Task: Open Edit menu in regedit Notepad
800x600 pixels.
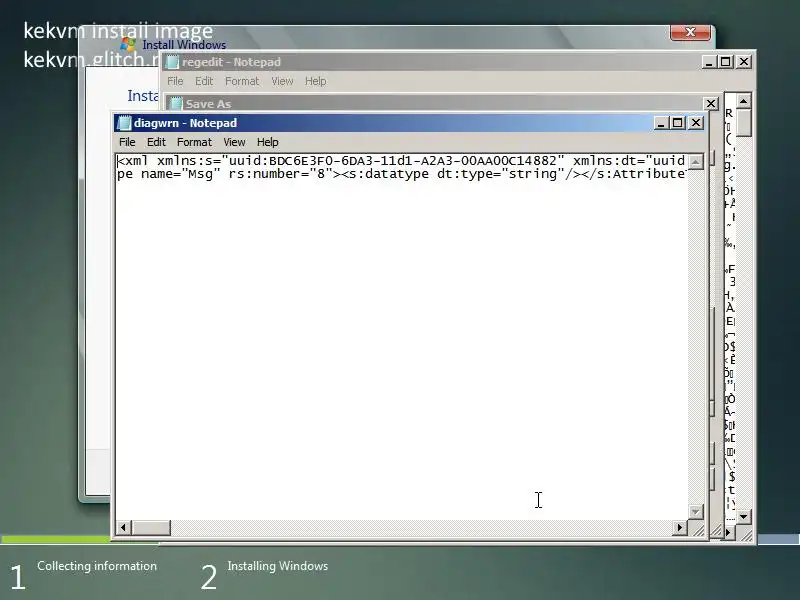Action: [204, 81]
